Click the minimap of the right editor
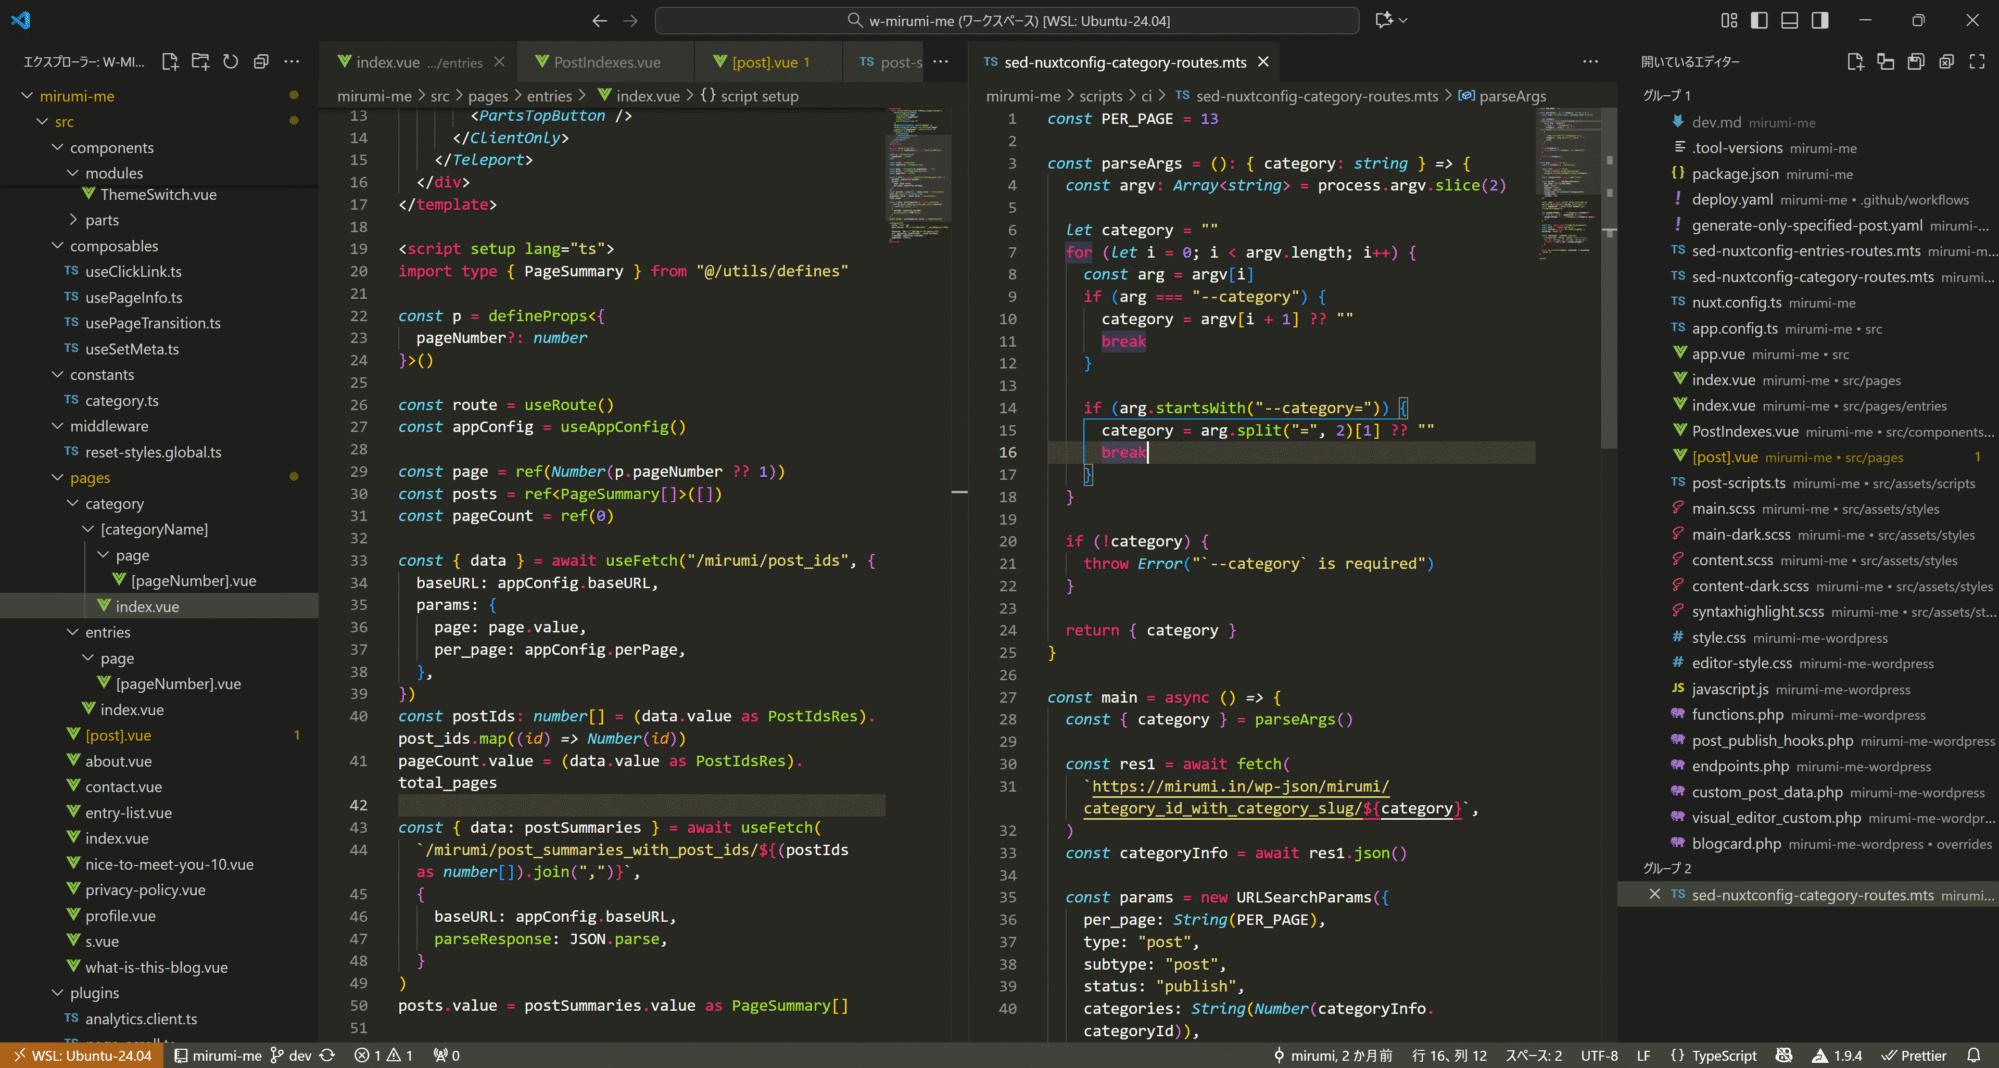 tap(1568, 200)
